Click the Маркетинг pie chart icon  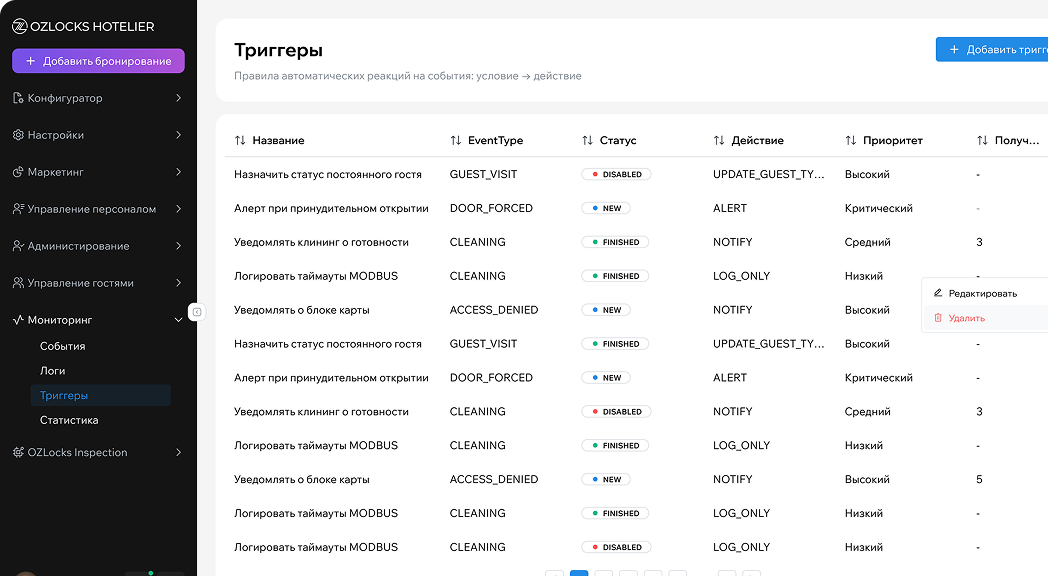click(x=18, y=172)
